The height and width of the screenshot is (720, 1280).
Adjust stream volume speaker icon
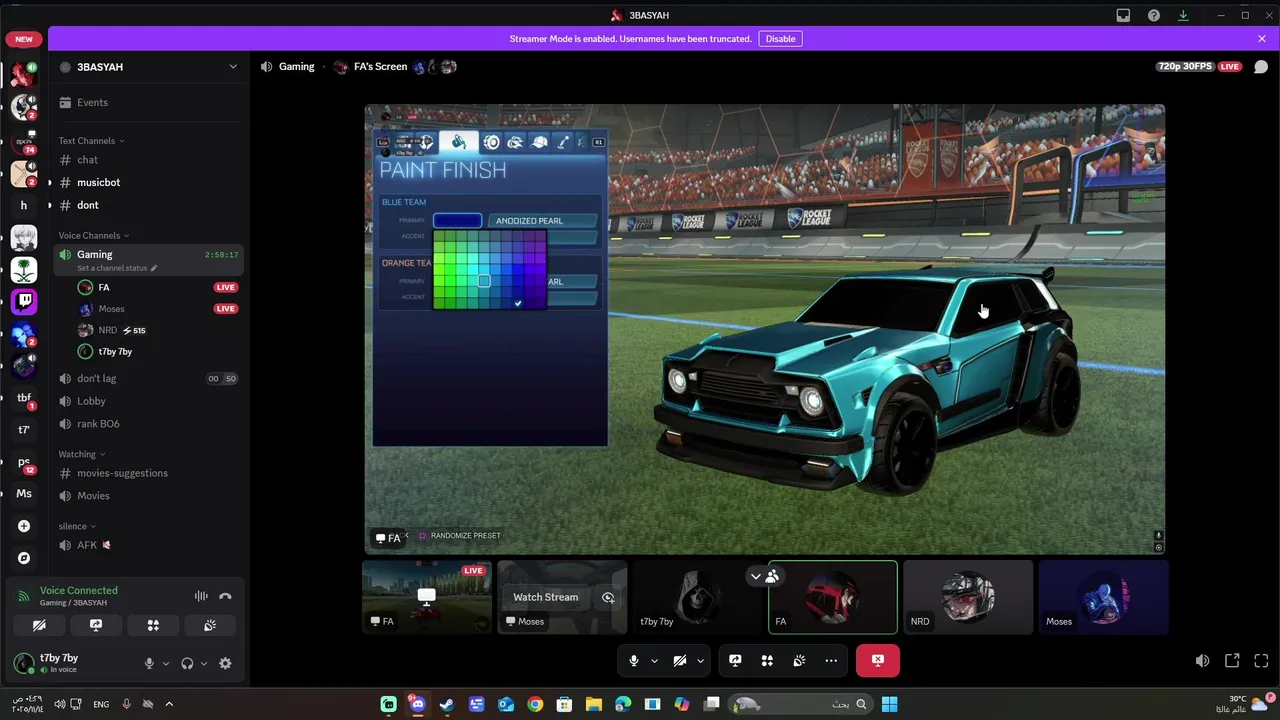(x=1202, y=660)
